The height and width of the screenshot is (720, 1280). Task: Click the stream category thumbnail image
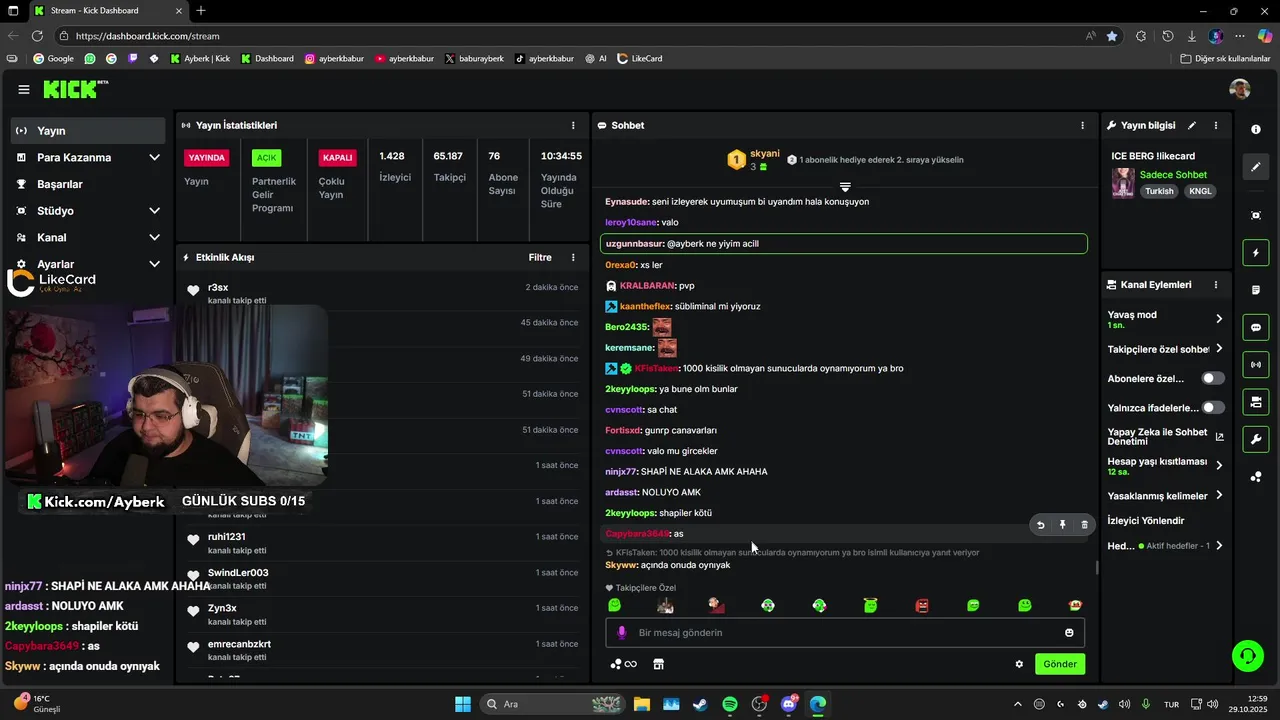(x=1123, y=183)
